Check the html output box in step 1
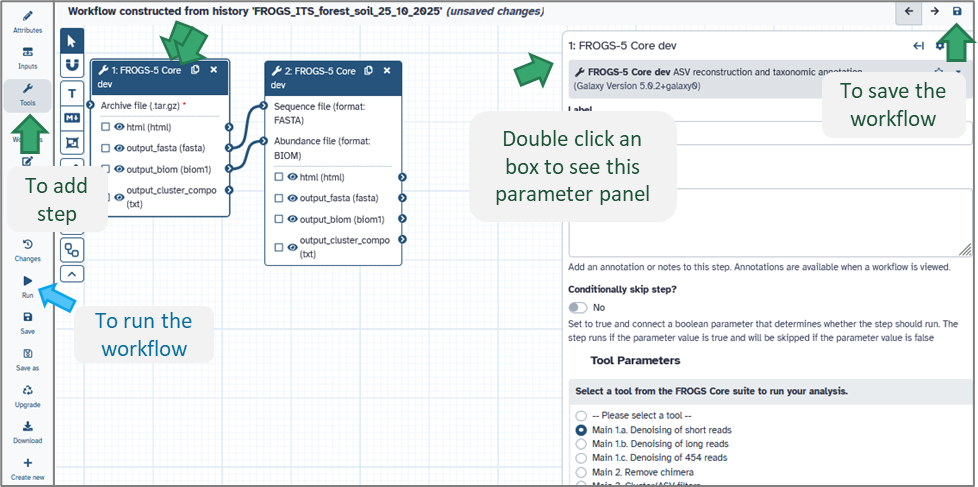 105,127
